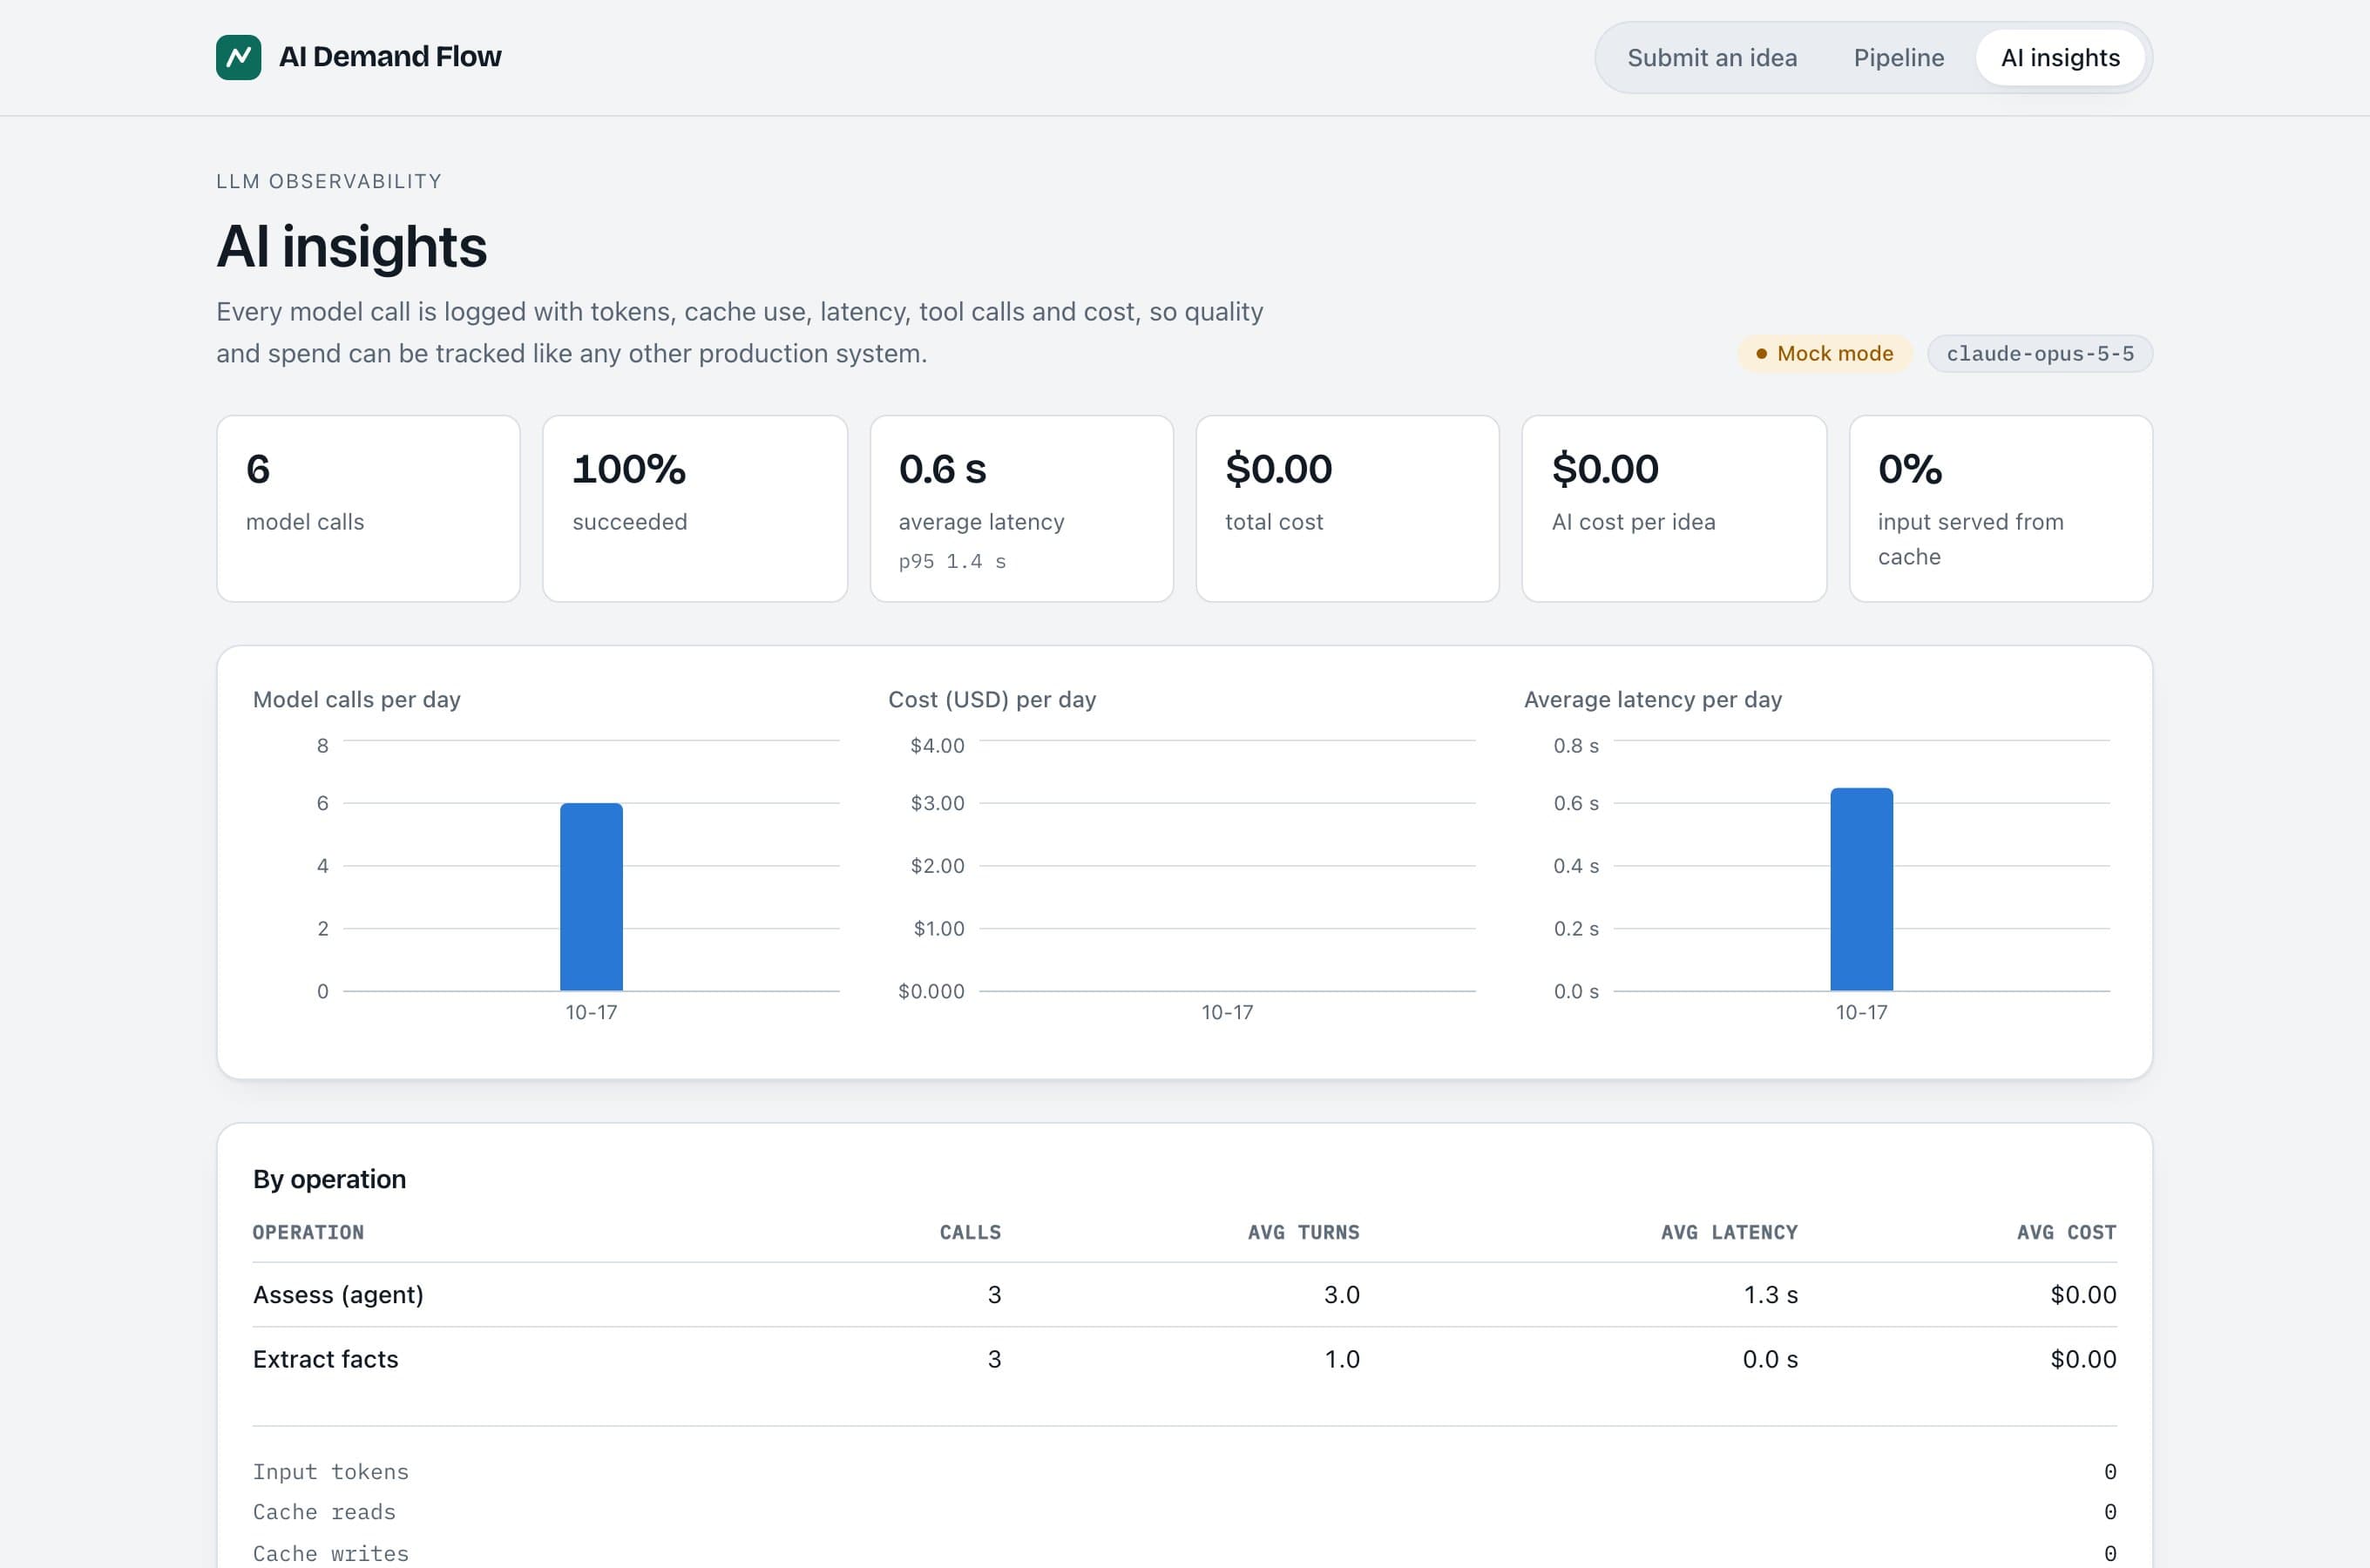Open the AI Demand Flow home title
The width and height of the screenshot is (2370, 1568).
(x=390, y=57)
